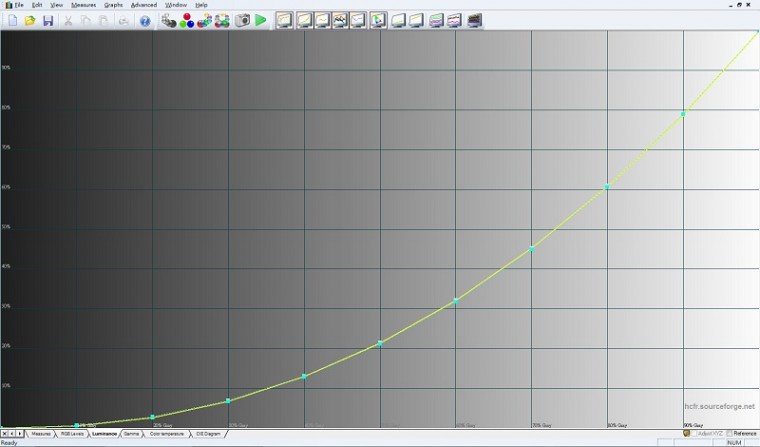Open the Help menu
This screenshot has height=447, width=760.
pyautogui.click(x=201, y=5)
